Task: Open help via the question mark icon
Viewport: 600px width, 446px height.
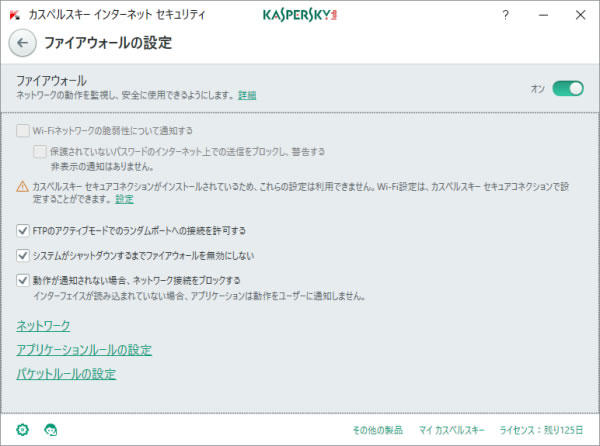Action: (x=505, y=15)
